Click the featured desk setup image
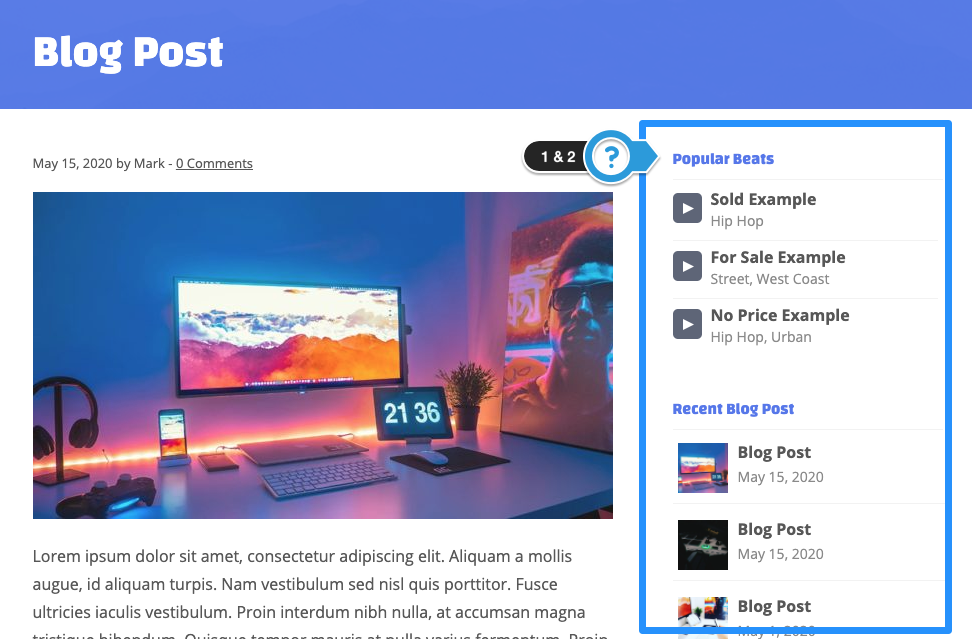The height and width of the screenshot is (639, 972). pyautogui.click(x=323, y=355)
